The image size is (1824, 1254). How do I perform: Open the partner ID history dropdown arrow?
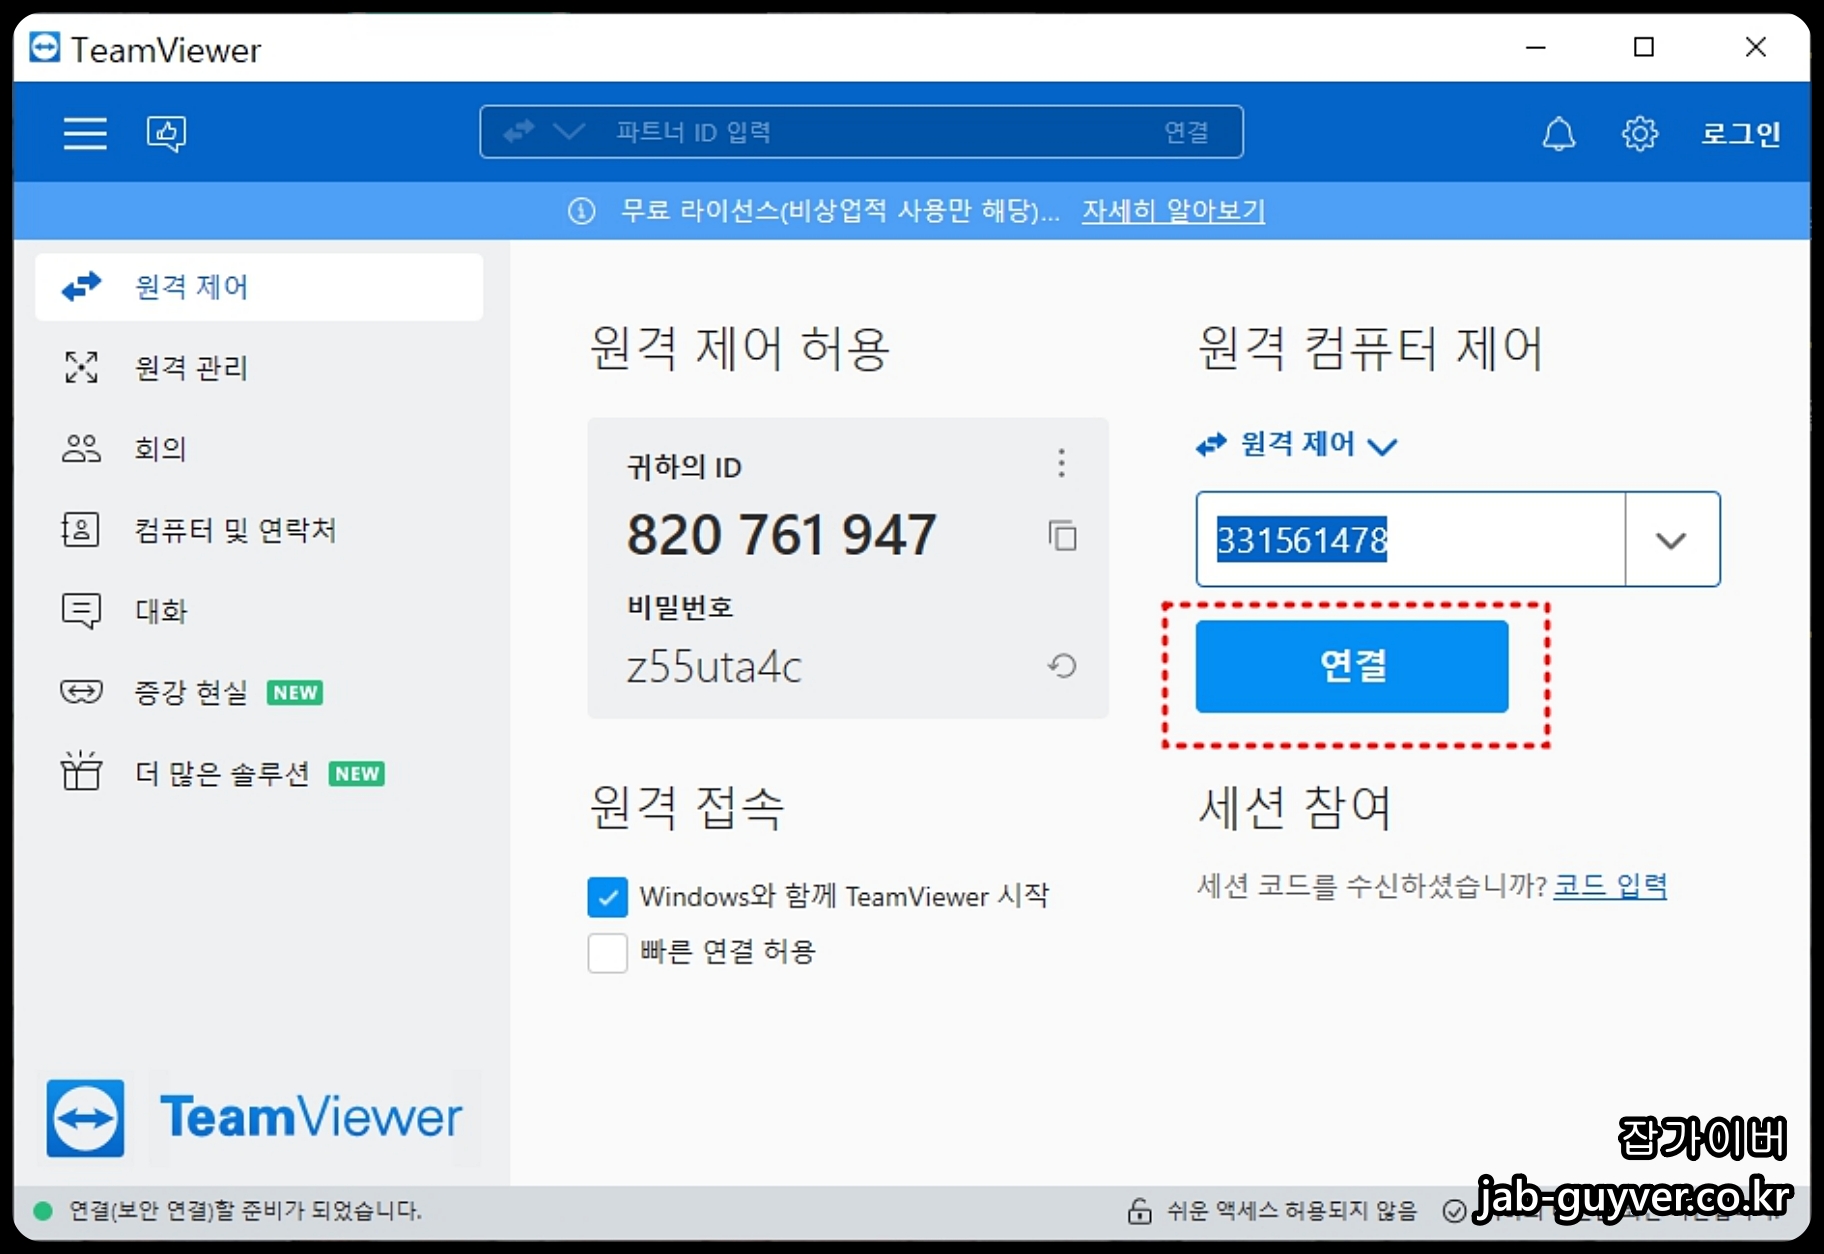click(1672, 540)
